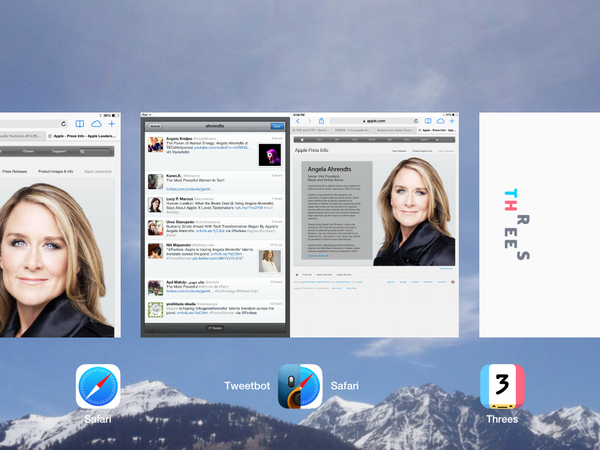The width and height of the screenshot is (600, 450).
Task: Click the Apple logo in middle Safari nav bar
Action: point(302,140)
